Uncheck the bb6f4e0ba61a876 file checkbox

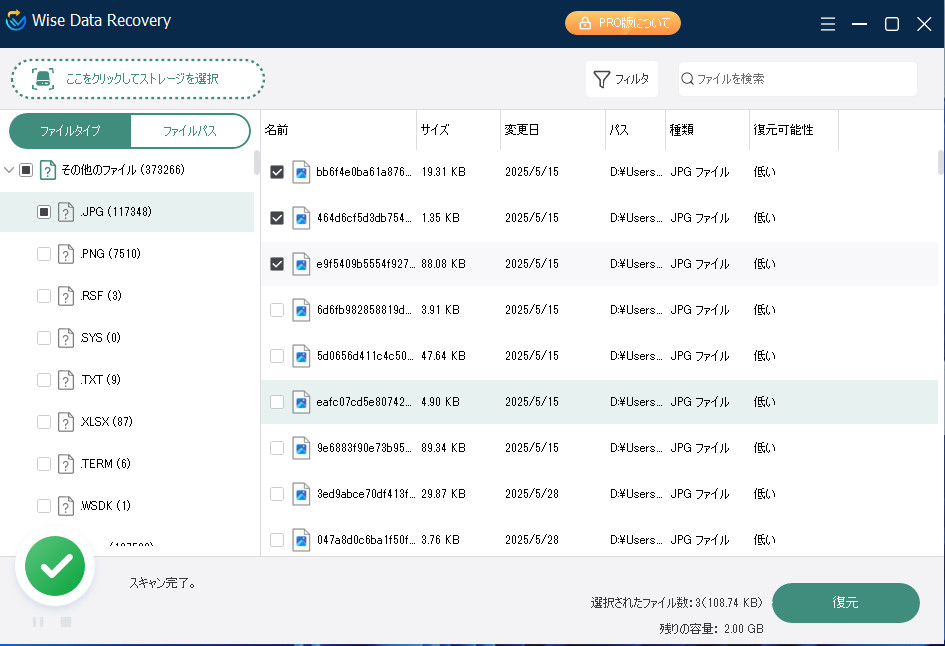click(277, 172)
